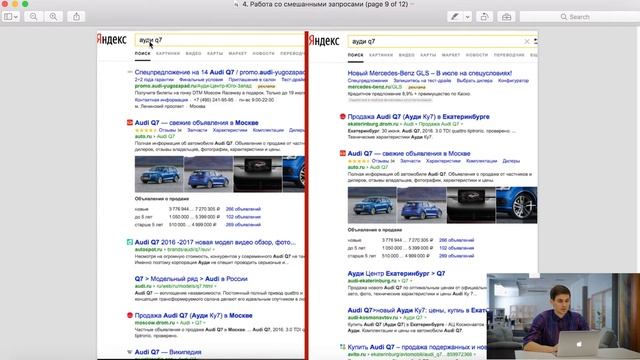This screenshot has width=640, height=360.
Task: Focus the Preview Search field
Action: (580, 17)
